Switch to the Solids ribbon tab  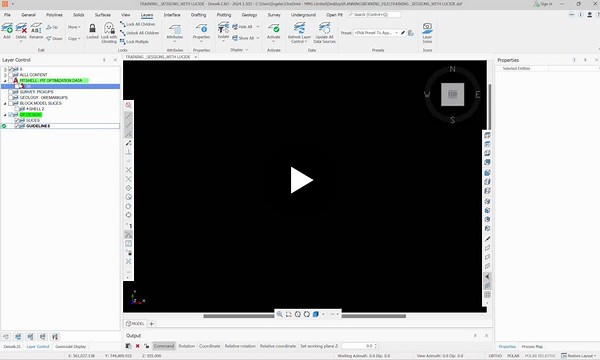point(78,15)
